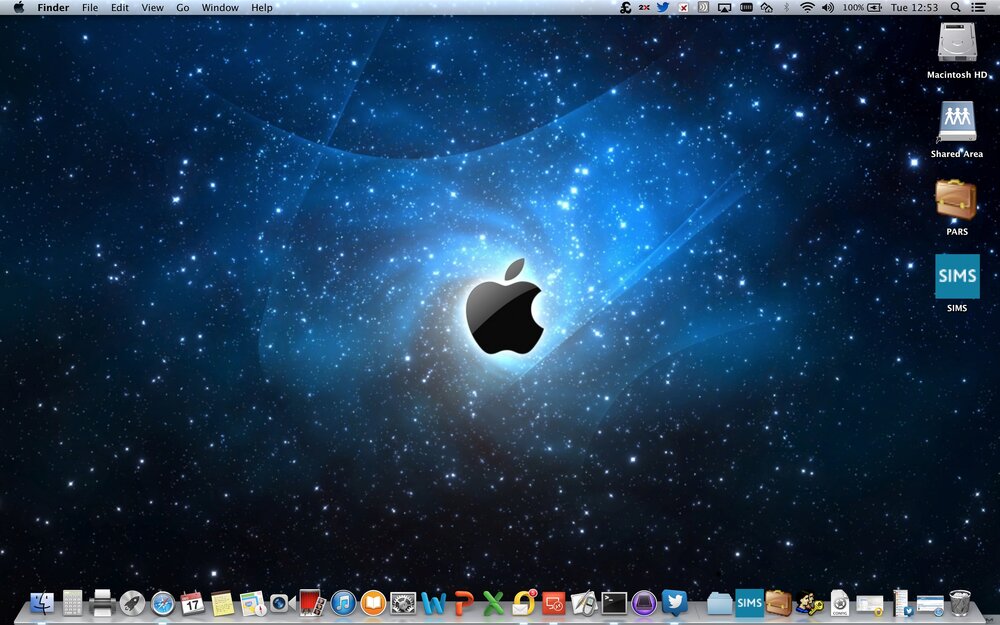Open iBooks orange icon in the Dock
The image size is (1000, 625).
point(373,603)
